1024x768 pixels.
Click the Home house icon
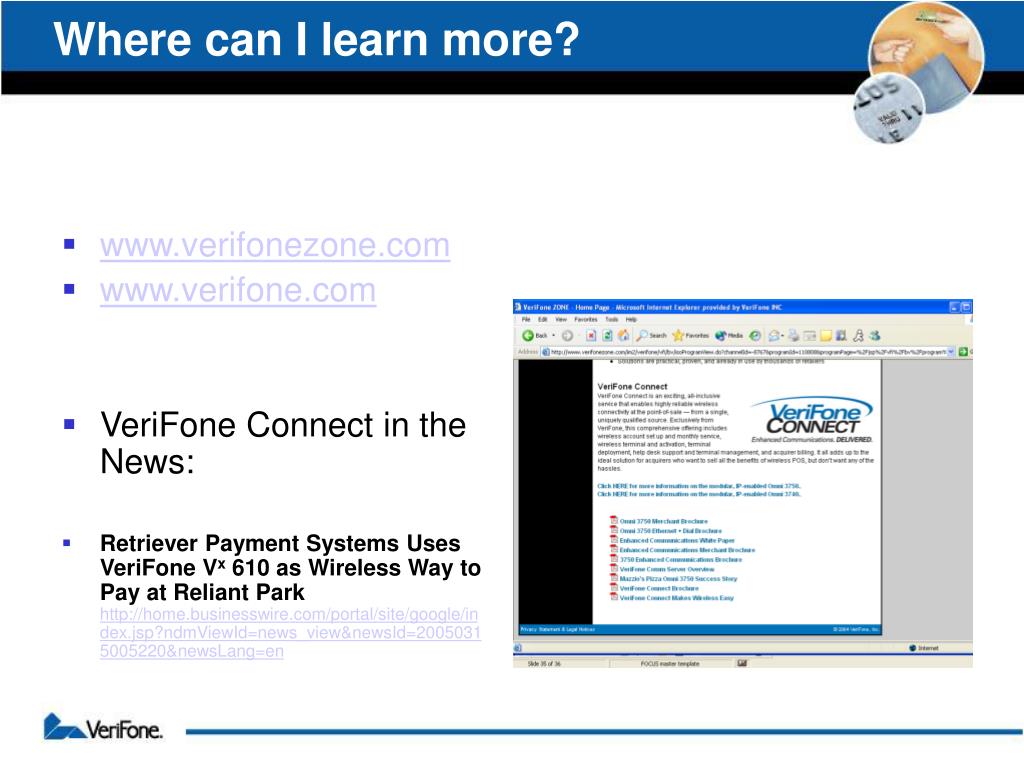[x=624, y=336]
